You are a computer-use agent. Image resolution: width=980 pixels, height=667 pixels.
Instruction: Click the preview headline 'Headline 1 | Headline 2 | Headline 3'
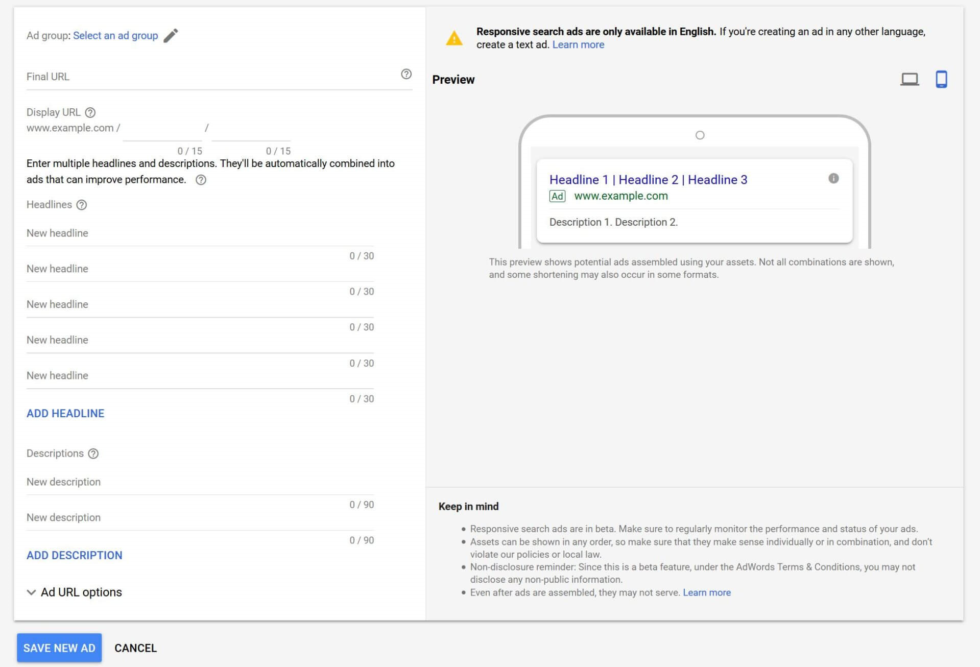pos(648,180)
